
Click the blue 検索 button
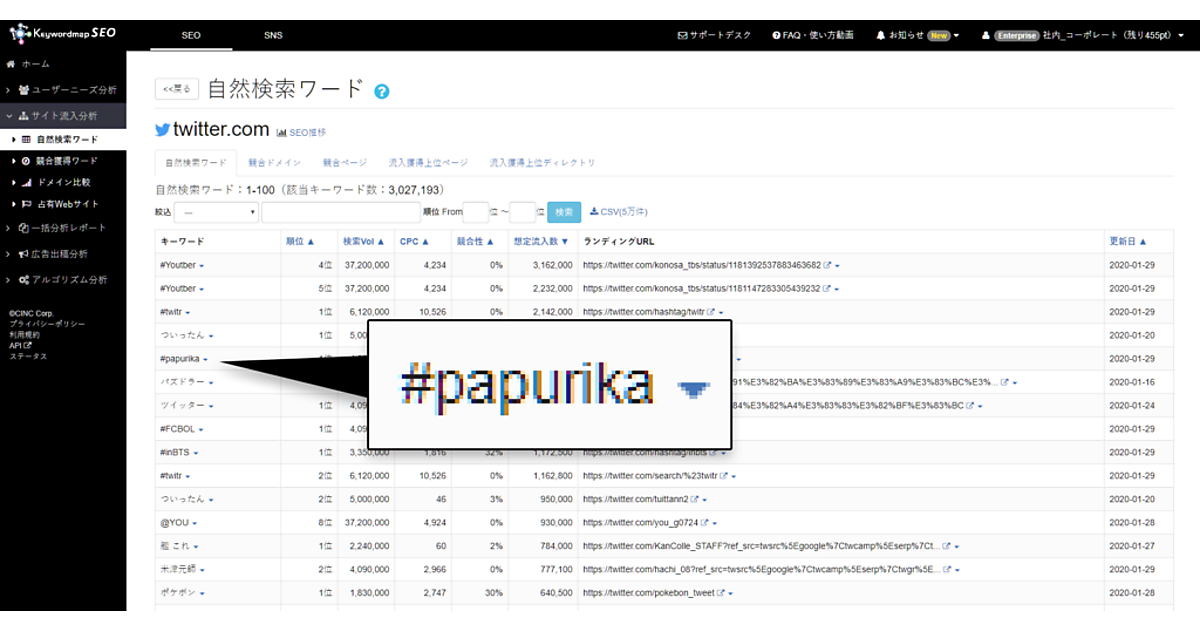click(564, 212)
